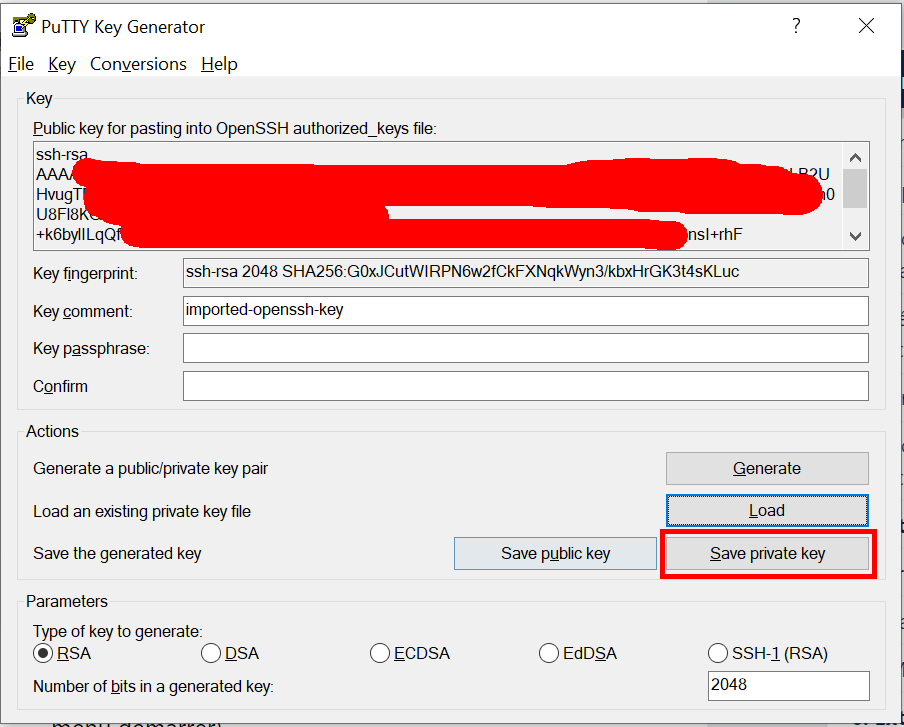Click the public key scrollbar up arrow
The image size is (904, 727).
click(856, 157)
